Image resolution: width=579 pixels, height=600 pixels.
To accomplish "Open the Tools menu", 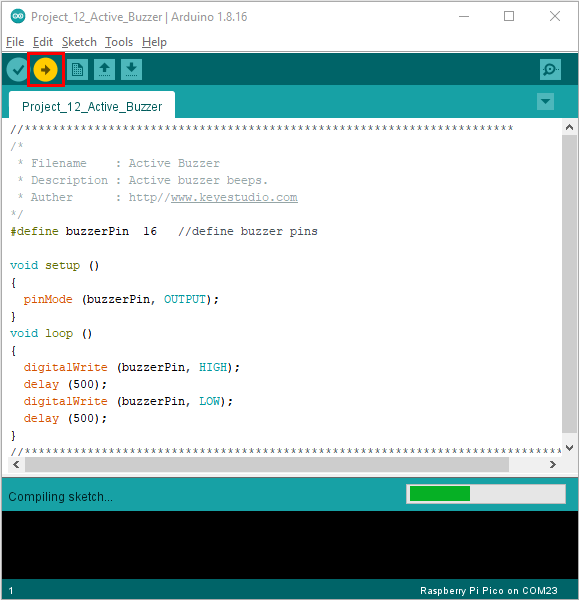I will tap(119, 42).
